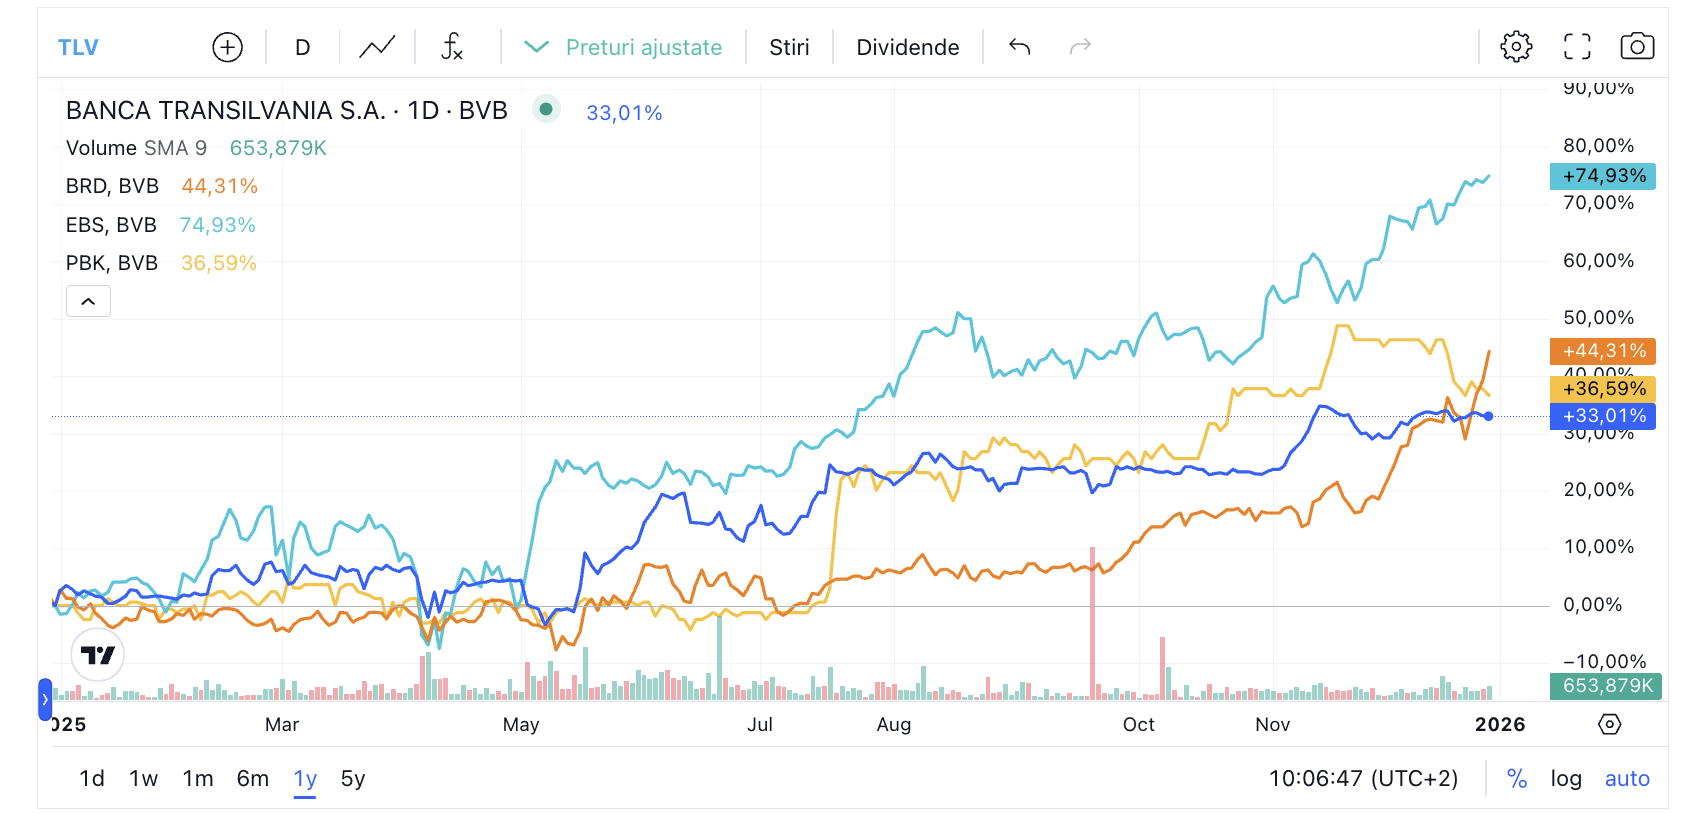
Task: Toggle log scale mode
Action: pos(1566,779)
